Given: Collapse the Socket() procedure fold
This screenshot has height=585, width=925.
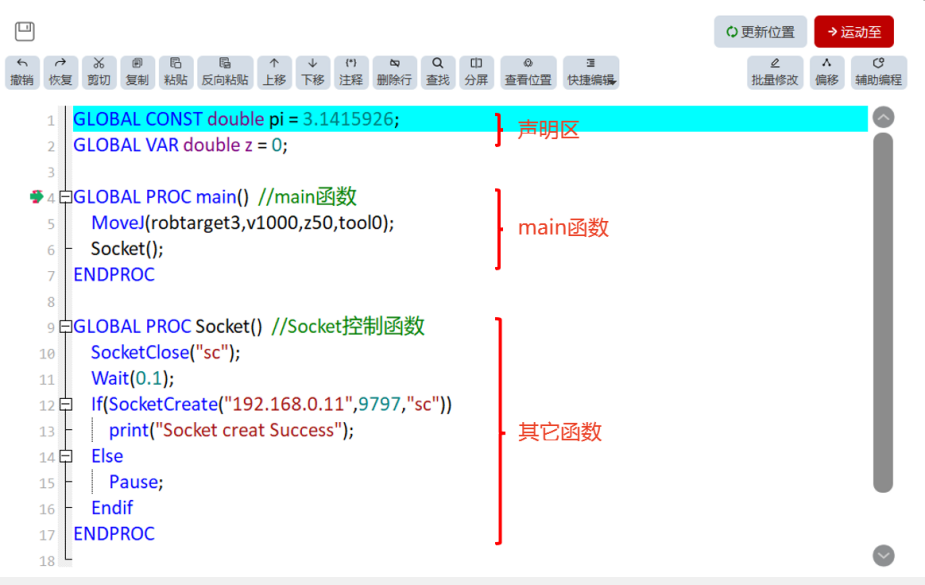Looking at the screenshot, I should [66, 327].
